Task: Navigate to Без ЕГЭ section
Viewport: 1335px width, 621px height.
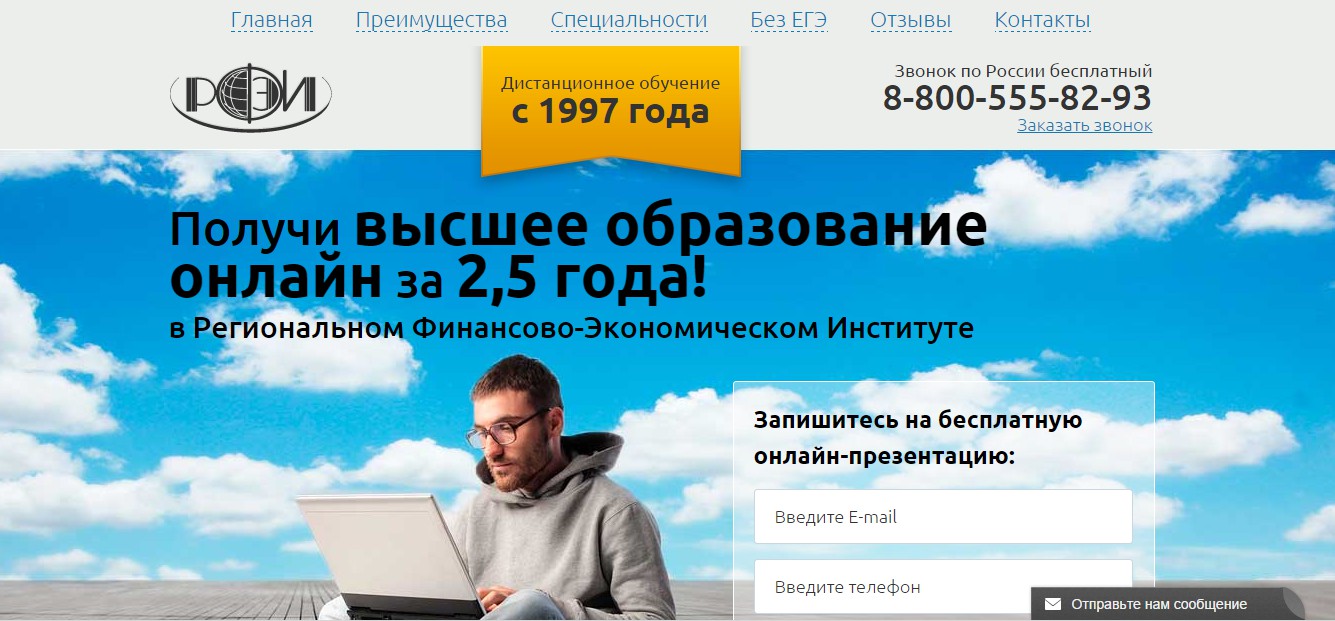Action: (x=789, y=20)
